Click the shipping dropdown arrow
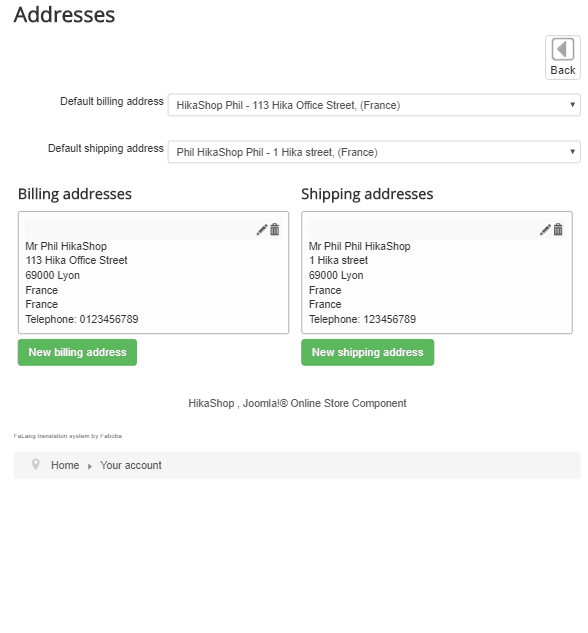 pos(572,152)
